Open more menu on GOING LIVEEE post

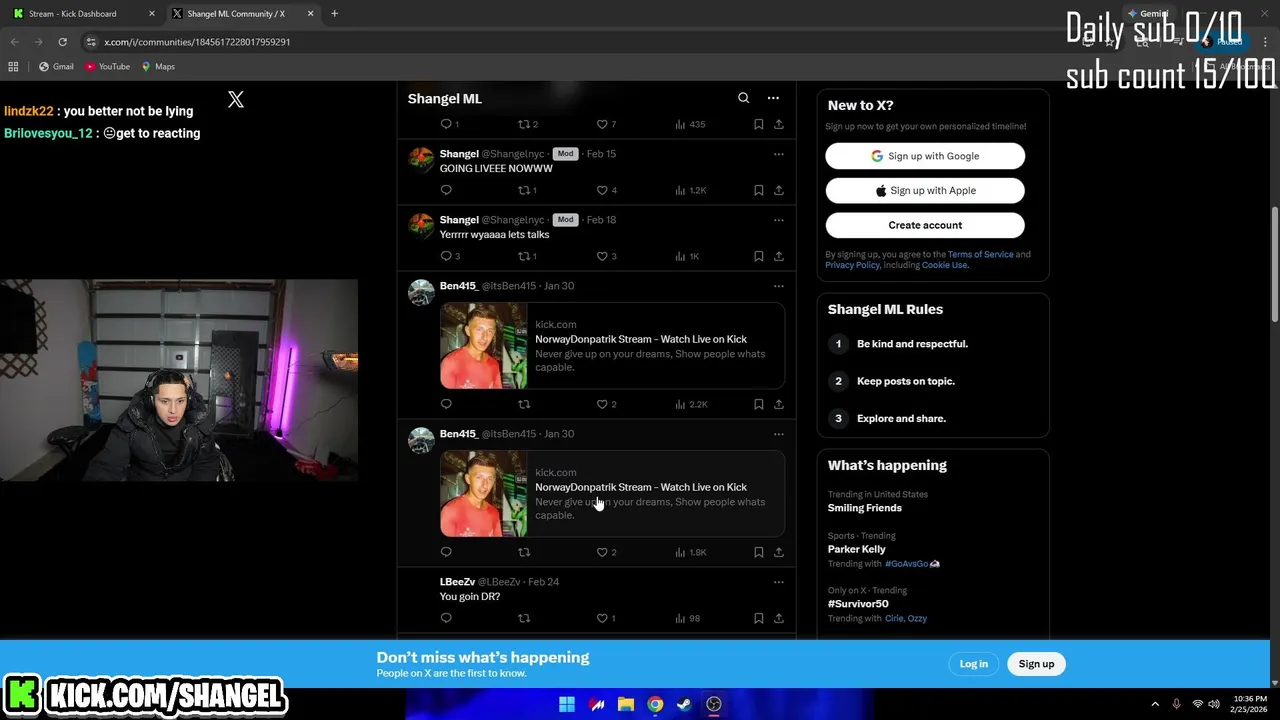coord(779,154)
